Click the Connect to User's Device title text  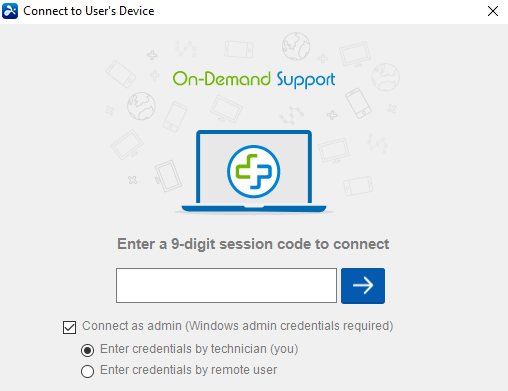click(x=89, y=11)
